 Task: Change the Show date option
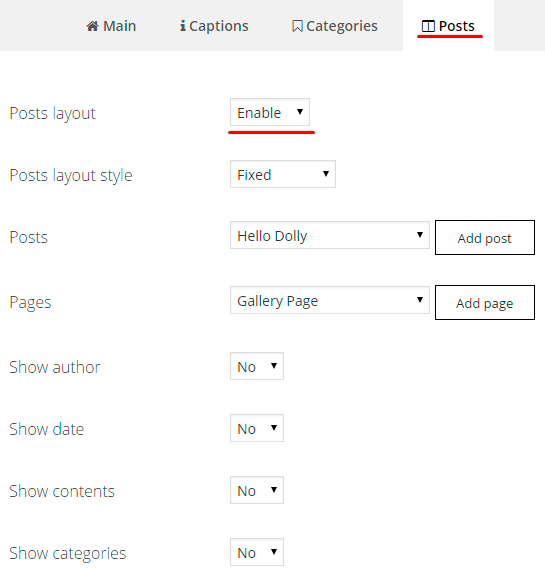click(257, 428)
